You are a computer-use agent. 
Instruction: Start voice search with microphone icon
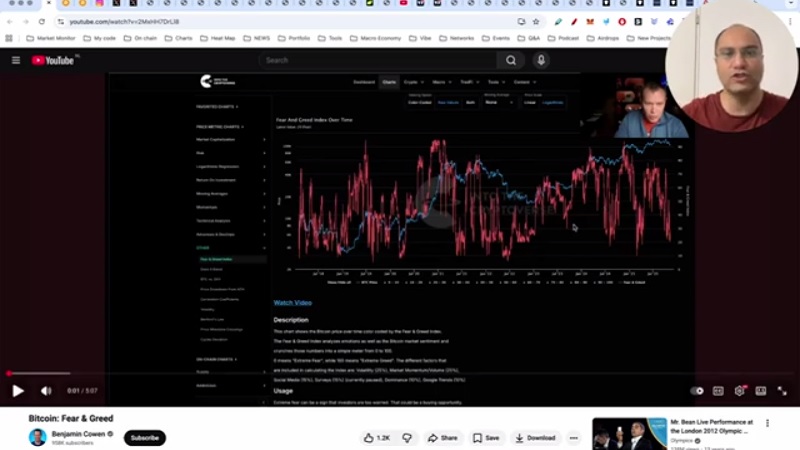541,60
